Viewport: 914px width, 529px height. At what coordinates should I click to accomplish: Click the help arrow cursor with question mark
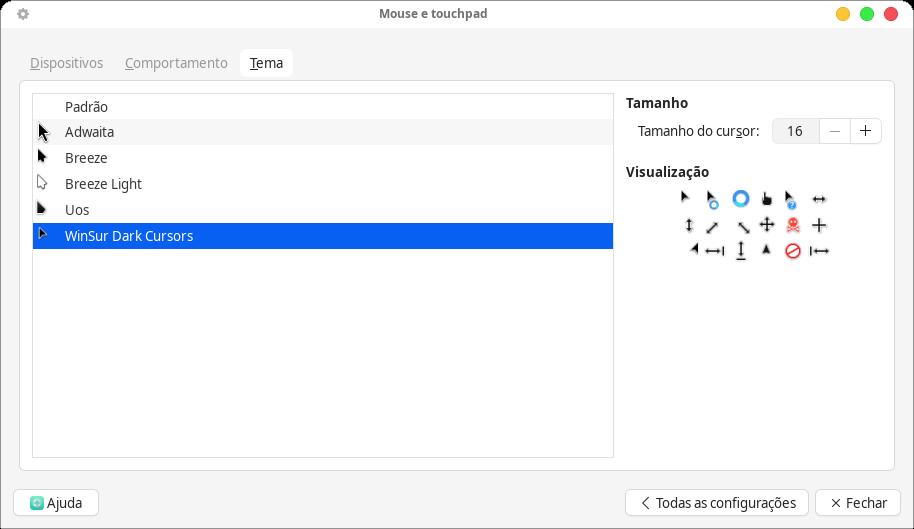tap(791, 199)
